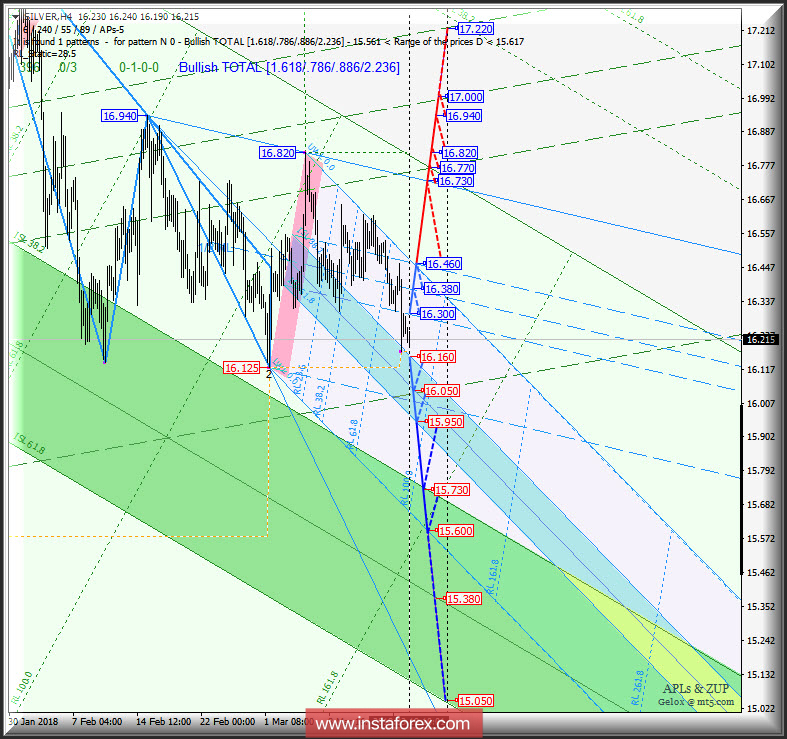Viewport: 787px width, 739px height.
Task: Click the 17.220 blue price label
Action: [476, 29]
